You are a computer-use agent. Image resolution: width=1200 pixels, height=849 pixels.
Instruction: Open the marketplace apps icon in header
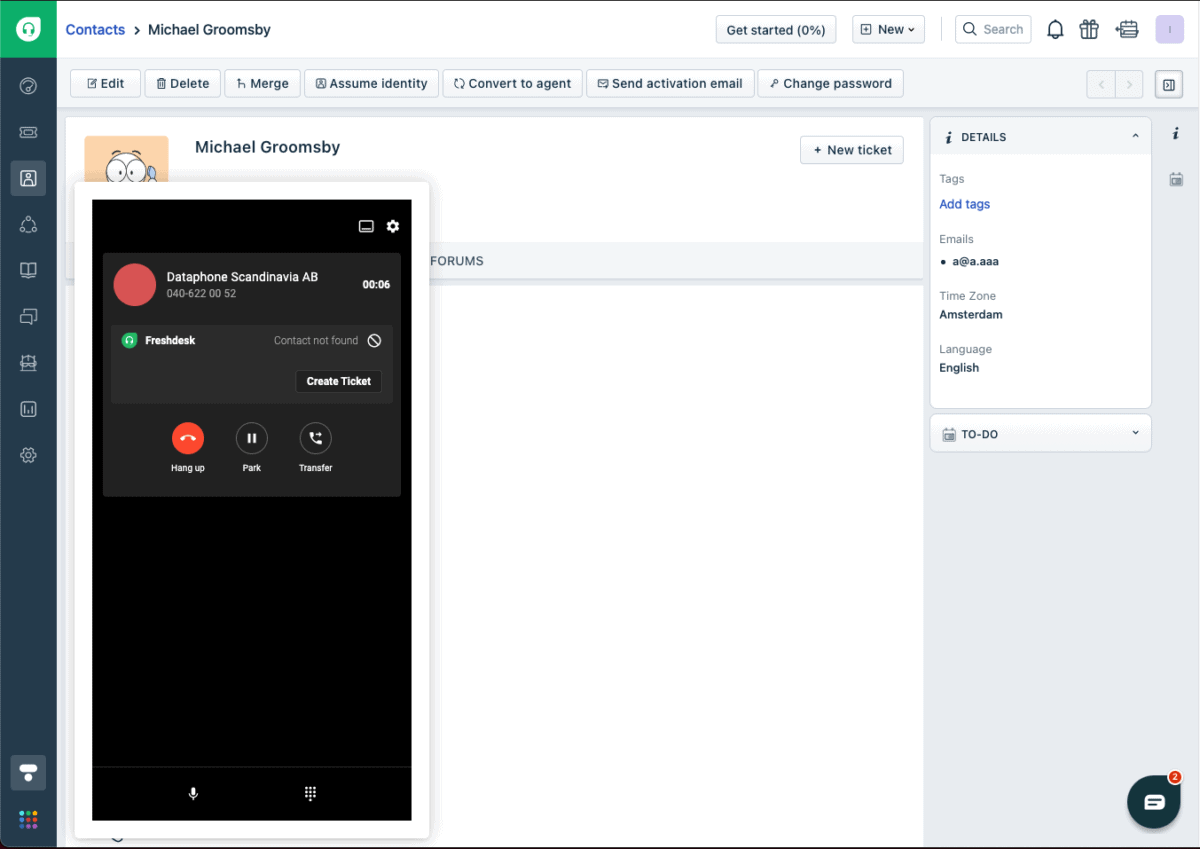pyautogui.click(x=1128, y=29)
